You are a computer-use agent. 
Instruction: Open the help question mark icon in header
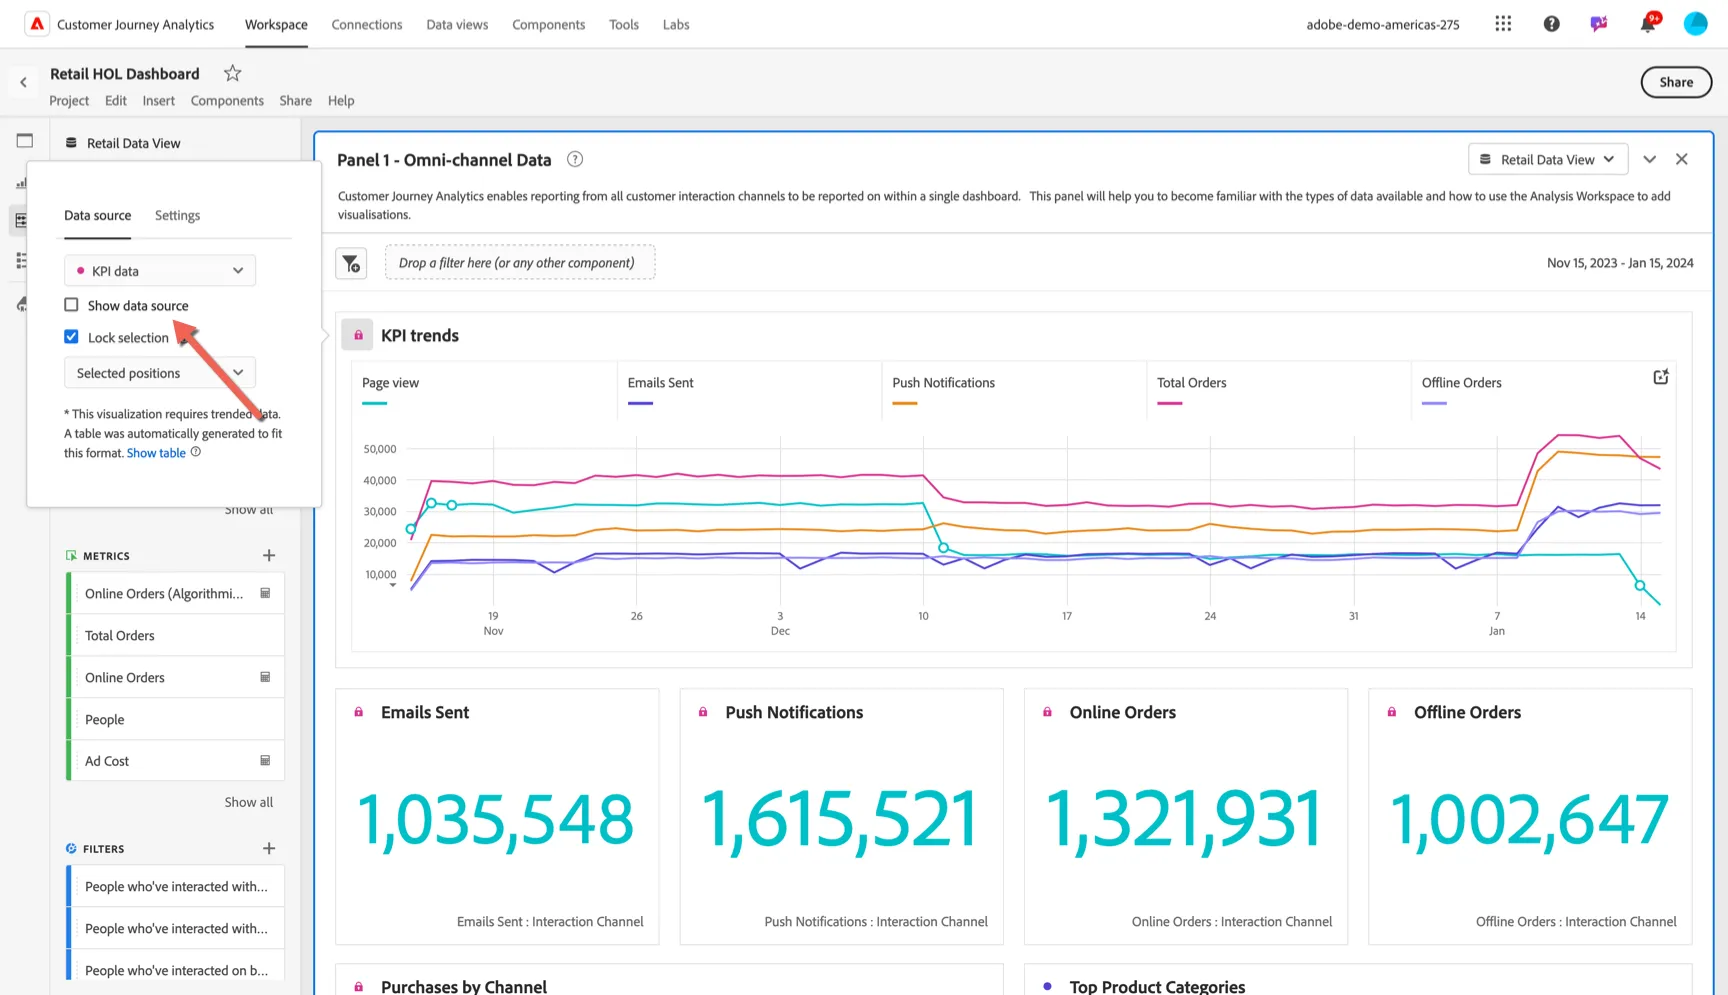click(x=1551, y=24)
